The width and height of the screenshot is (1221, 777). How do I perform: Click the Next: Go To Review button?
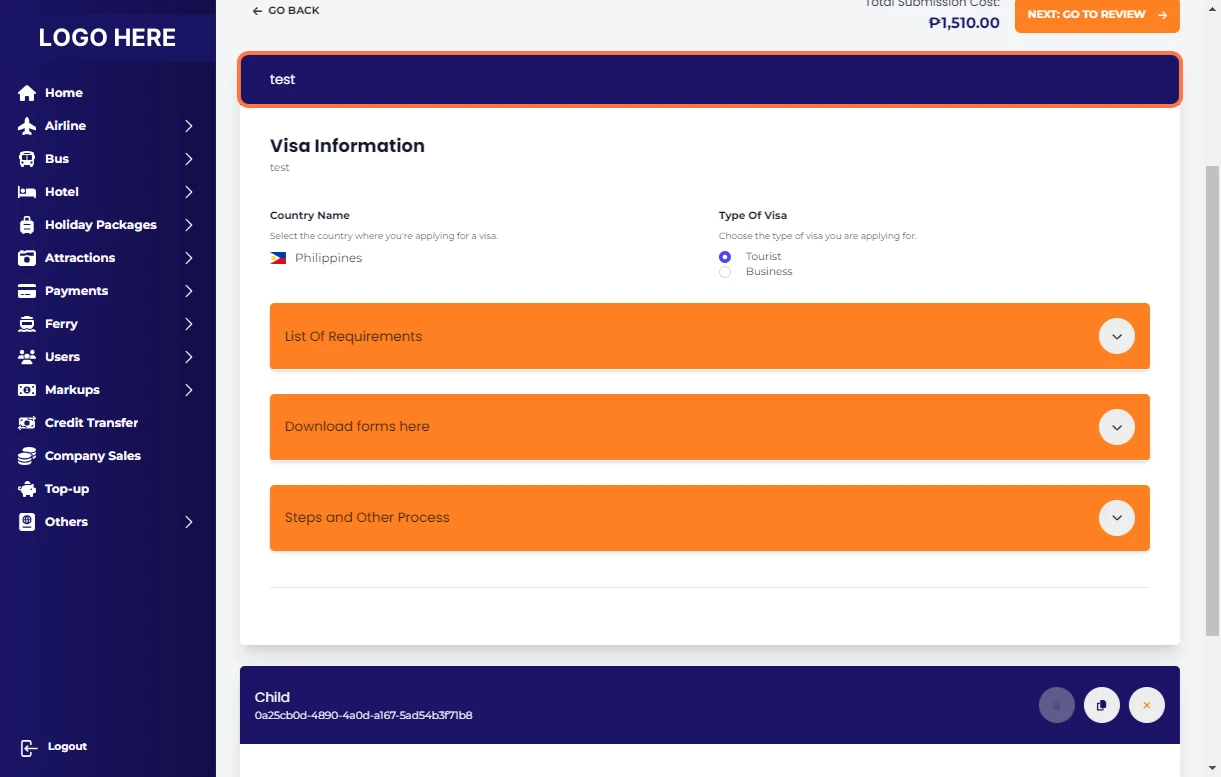pyautogui.click(x=1096, y=15)
